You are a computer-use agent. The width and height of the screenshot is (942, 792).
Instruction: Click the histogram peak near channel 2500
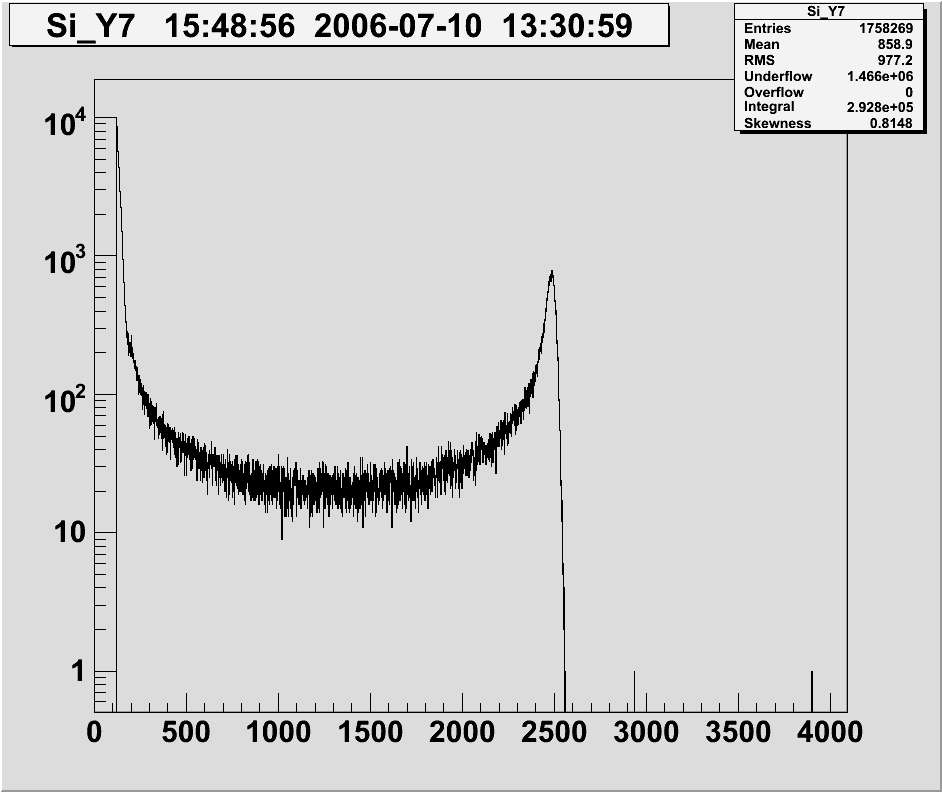(x=551, y=275)
